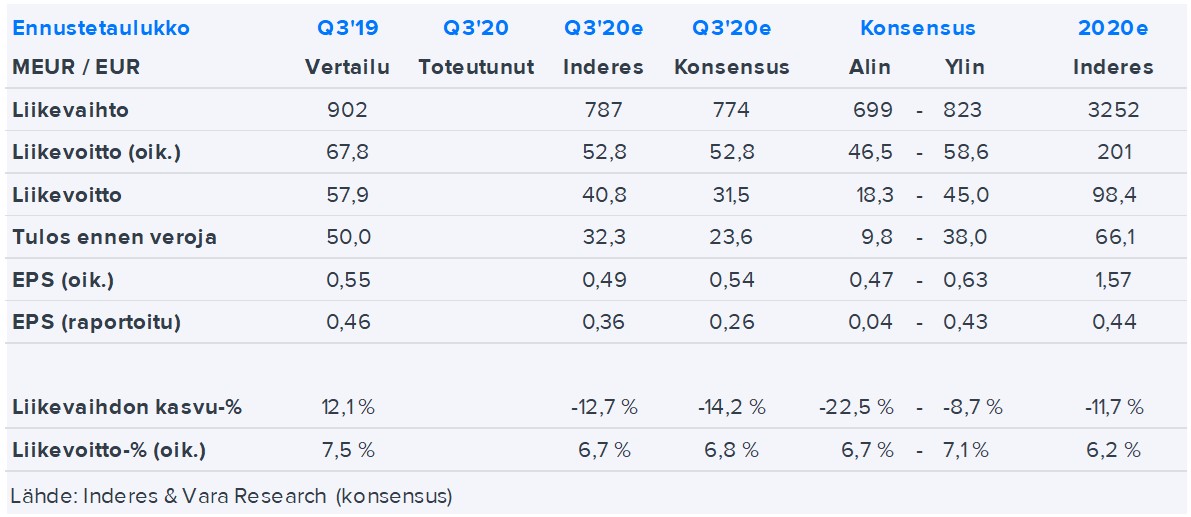Select the Liikevoitto (oik.) row label
This screenshot has height=517, width=1191.
click(x=97, y=153)
